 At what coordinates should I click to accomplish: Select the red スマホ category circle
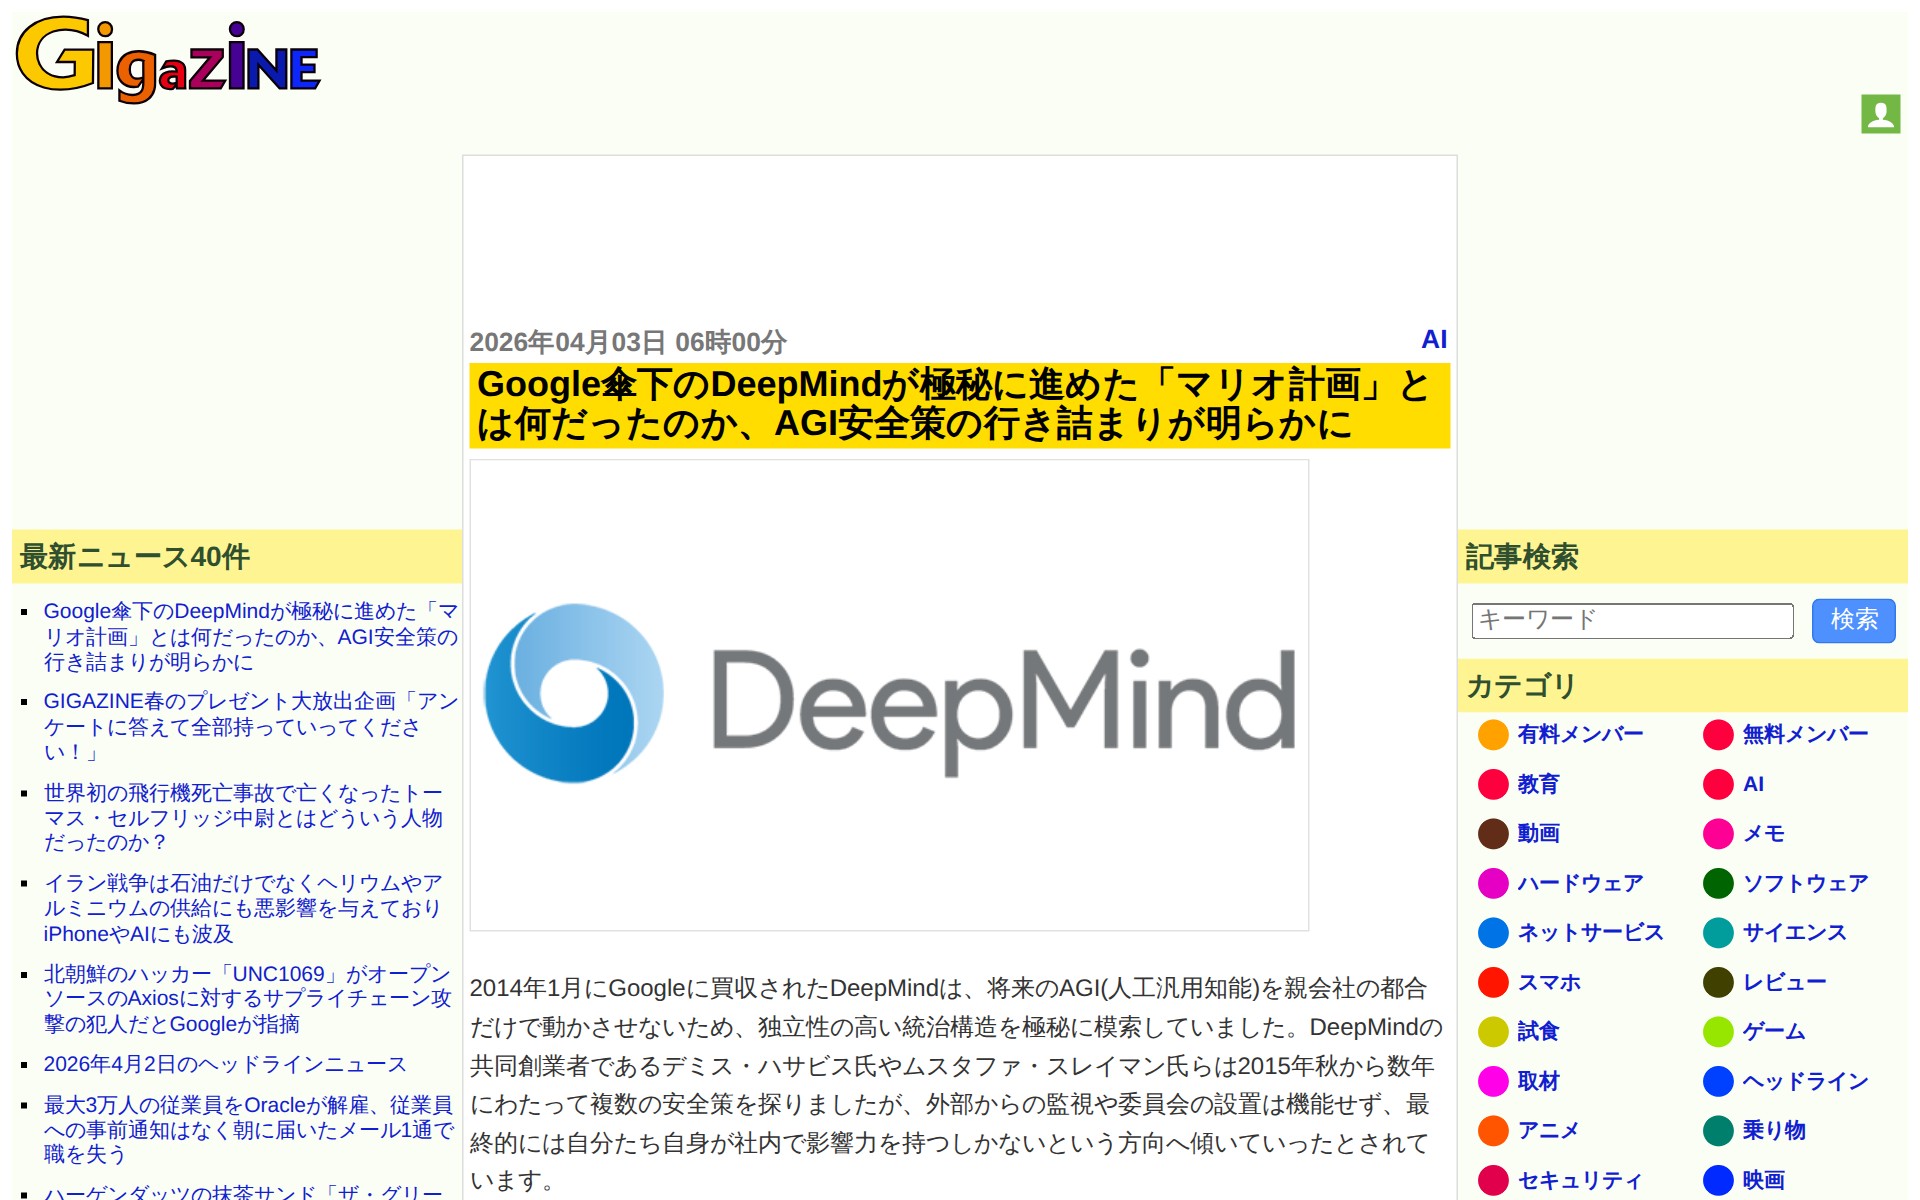(1493, 982)
